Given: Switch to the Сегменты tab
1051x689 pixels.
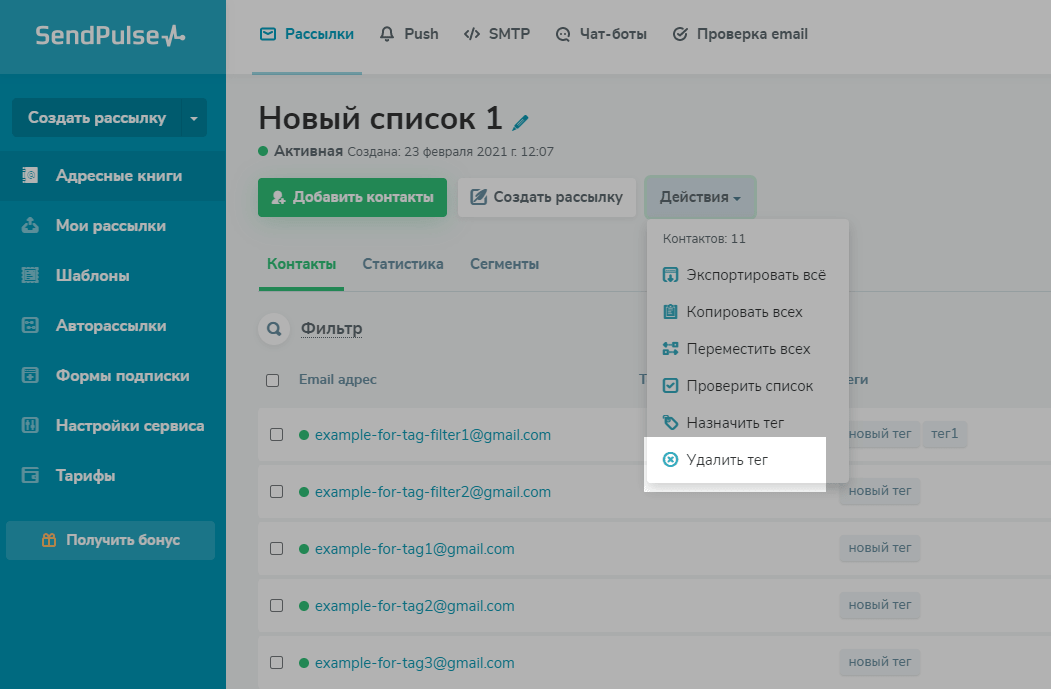Looking at the screenshot, I should click(505, 265).
